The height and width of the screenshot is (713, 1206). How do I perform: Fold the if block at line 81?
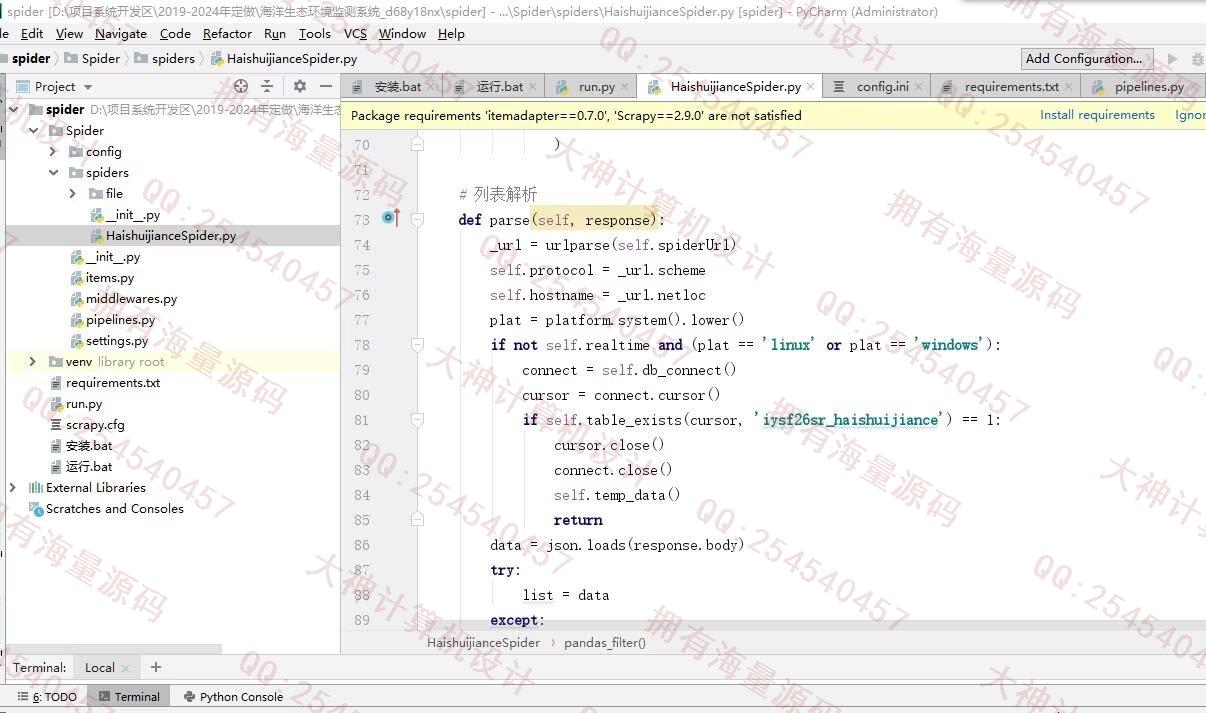[x=417, y=419]
